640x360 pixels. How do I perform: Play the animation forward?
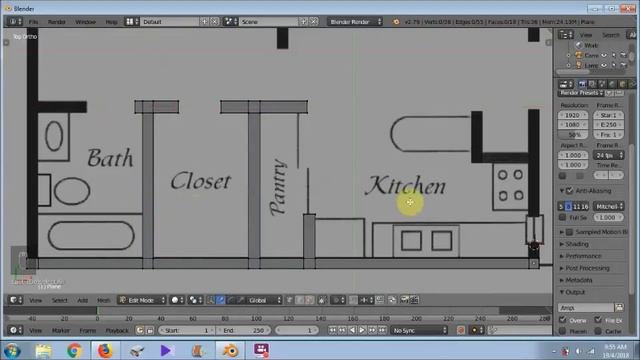[x=362, y=331]
